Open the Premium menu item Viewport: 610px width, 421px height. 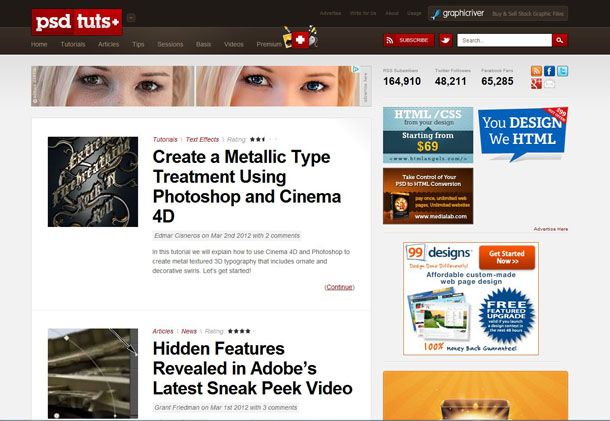(x=269, y=44)
